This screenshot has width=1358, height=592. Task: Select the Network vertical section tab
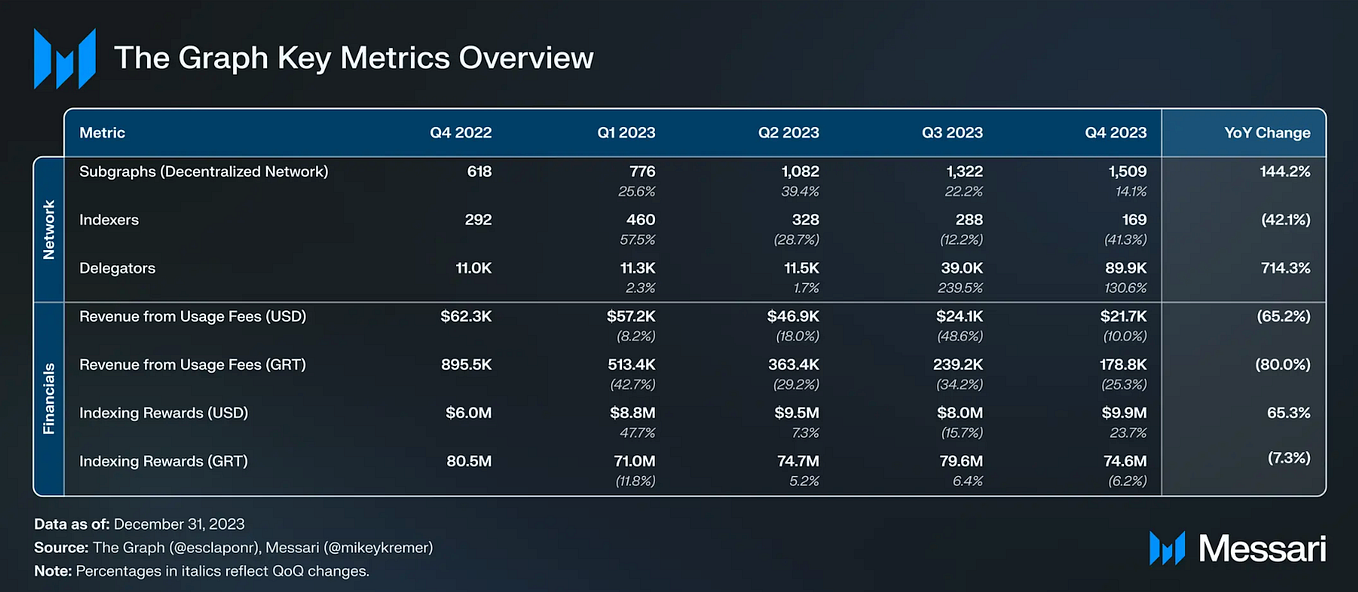pyautogui.click(x=48, y=229)
